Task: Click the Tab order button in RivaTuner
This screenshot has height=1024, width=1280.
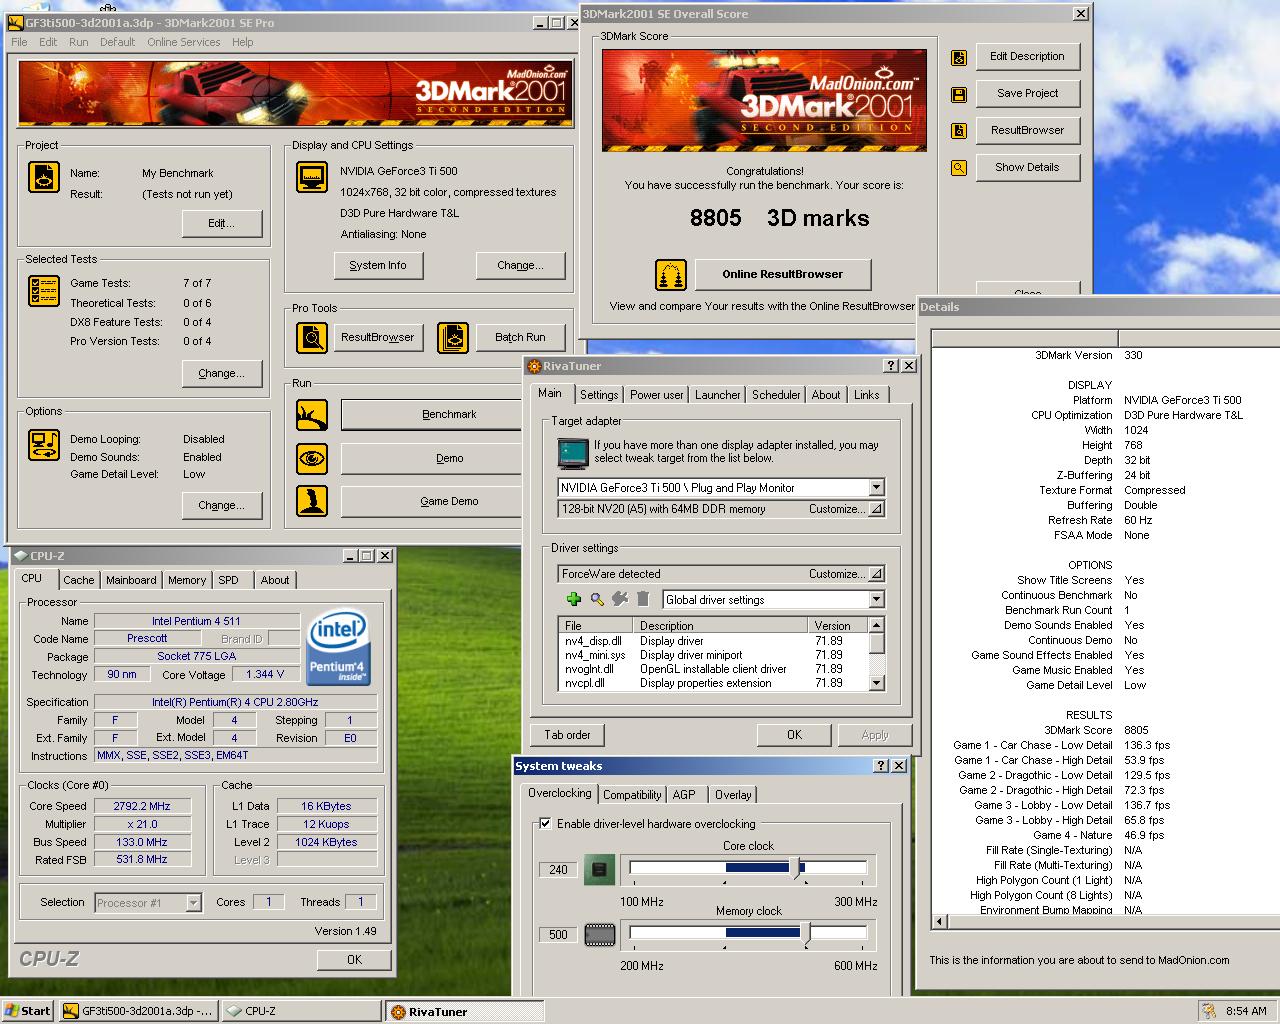Action: tap(568, 735)
